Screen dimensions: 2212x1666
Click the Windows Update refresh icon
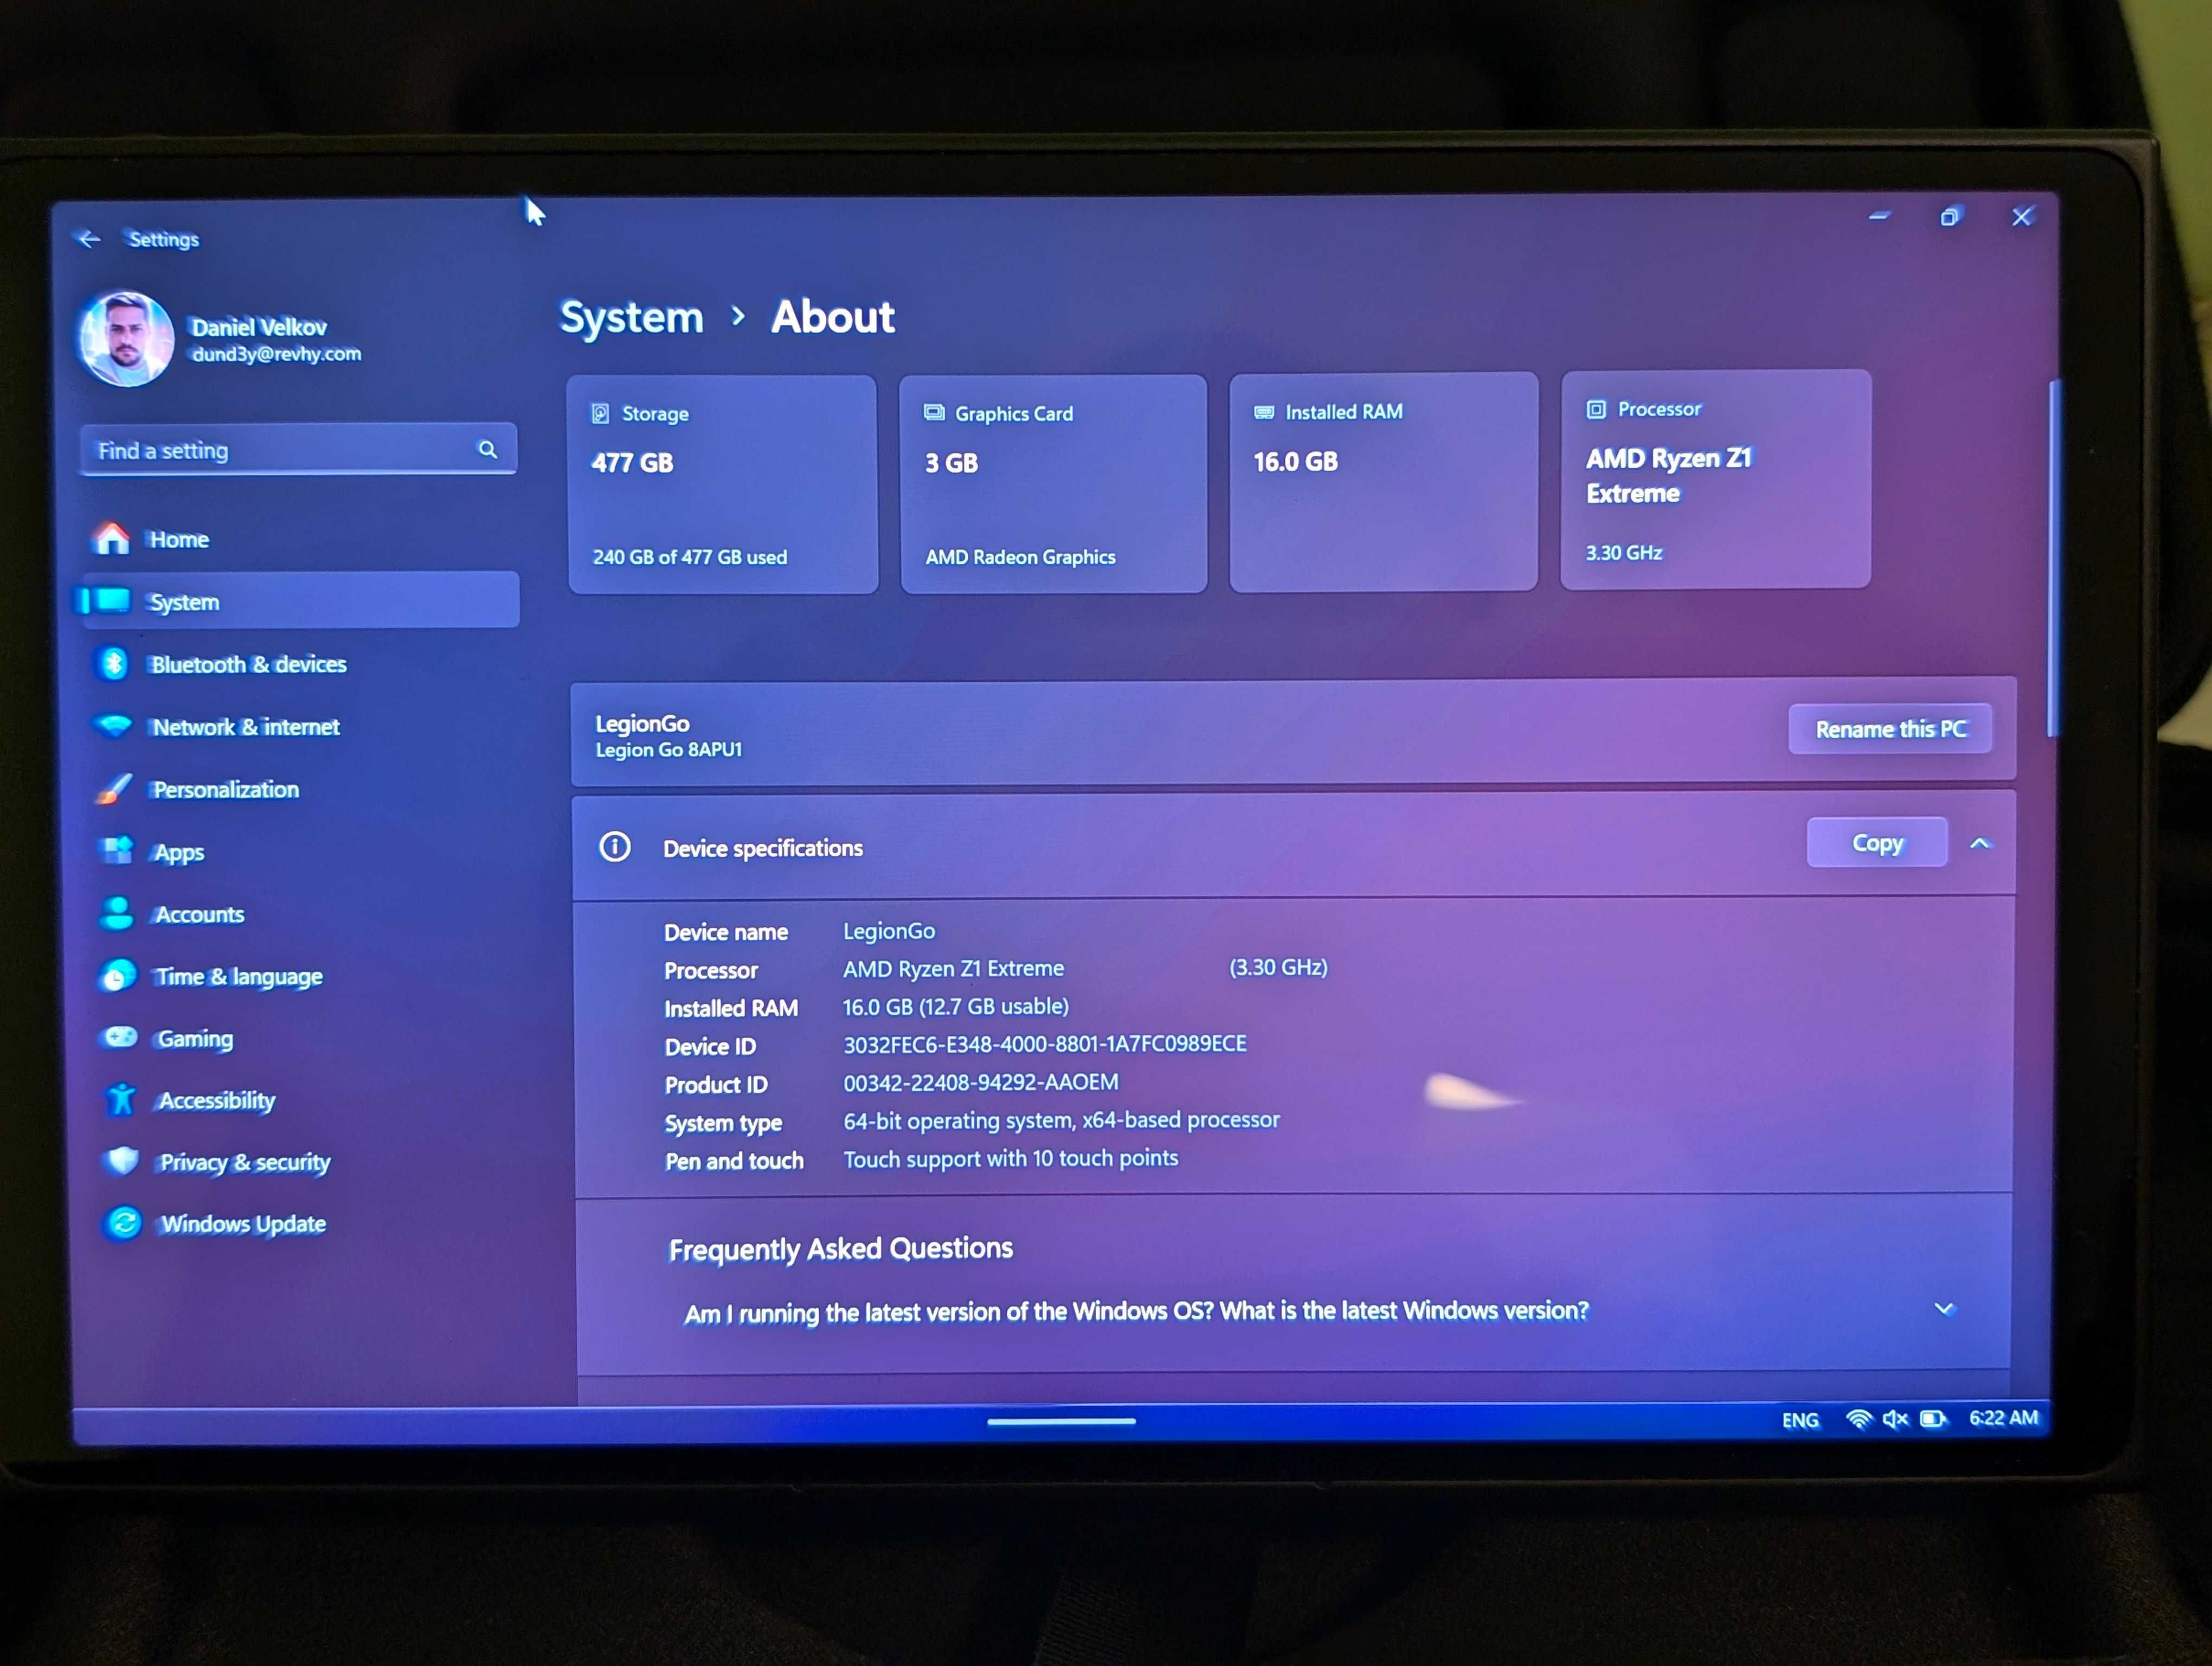pyautogui.click(x=124, y=1222)
